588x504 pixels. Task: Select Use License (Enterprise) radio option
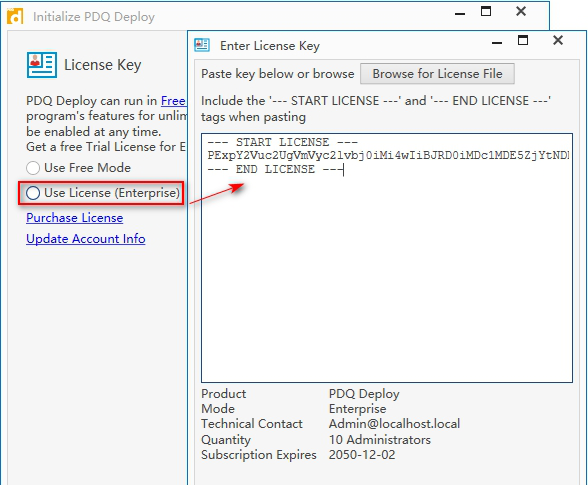33,193
